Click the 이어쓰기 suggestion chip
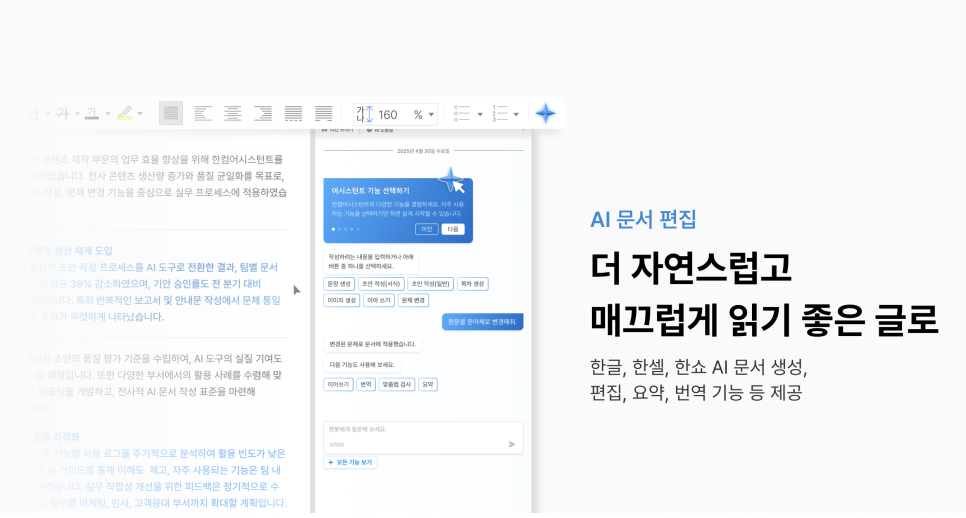The image size is (966, 518). click(338, 384)
